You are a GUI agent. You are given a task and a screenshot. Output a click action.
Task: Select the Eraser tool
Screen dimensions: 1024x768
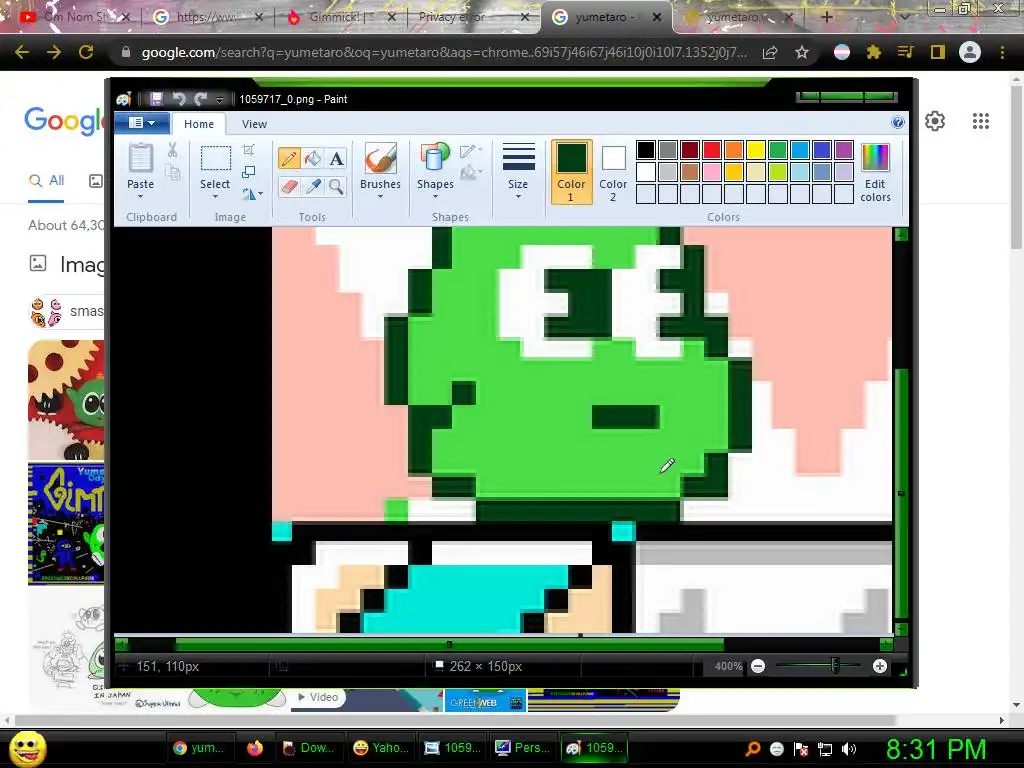(x=289, y=187)
